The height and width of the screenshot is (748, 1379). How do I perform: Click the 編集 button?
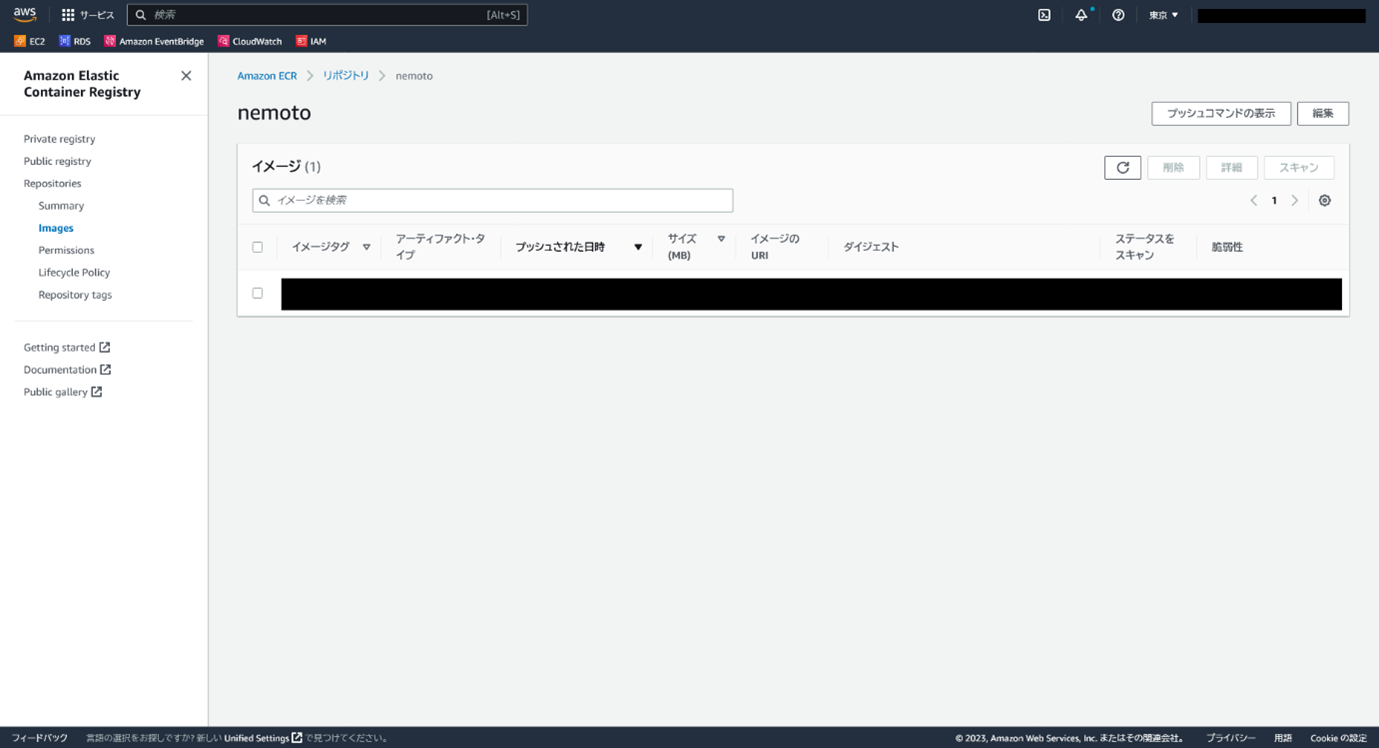(x=1323, y=113)
